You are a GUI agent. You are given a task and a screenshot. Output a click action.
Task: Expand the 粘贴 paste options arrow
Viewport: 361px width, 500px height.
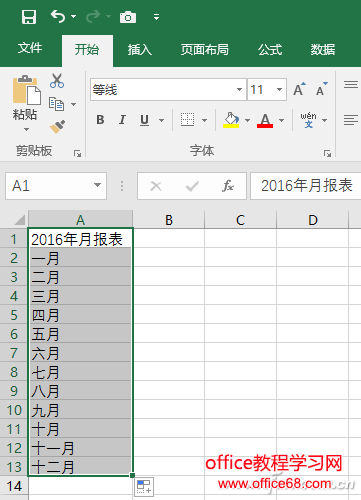pyautogui.click(x=26, y=129)
